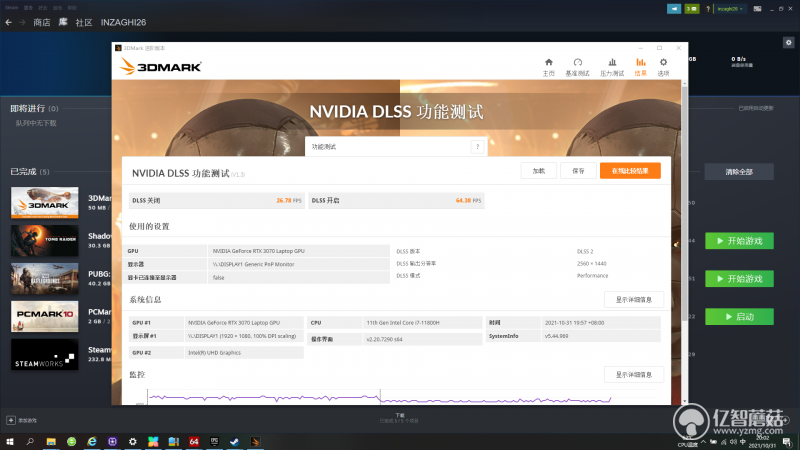Image resolution: width=800 pixels, height=450 pixels.
Task: Open the Epic Games Launcher taskbar icon
Action: [x=214, y=441]
